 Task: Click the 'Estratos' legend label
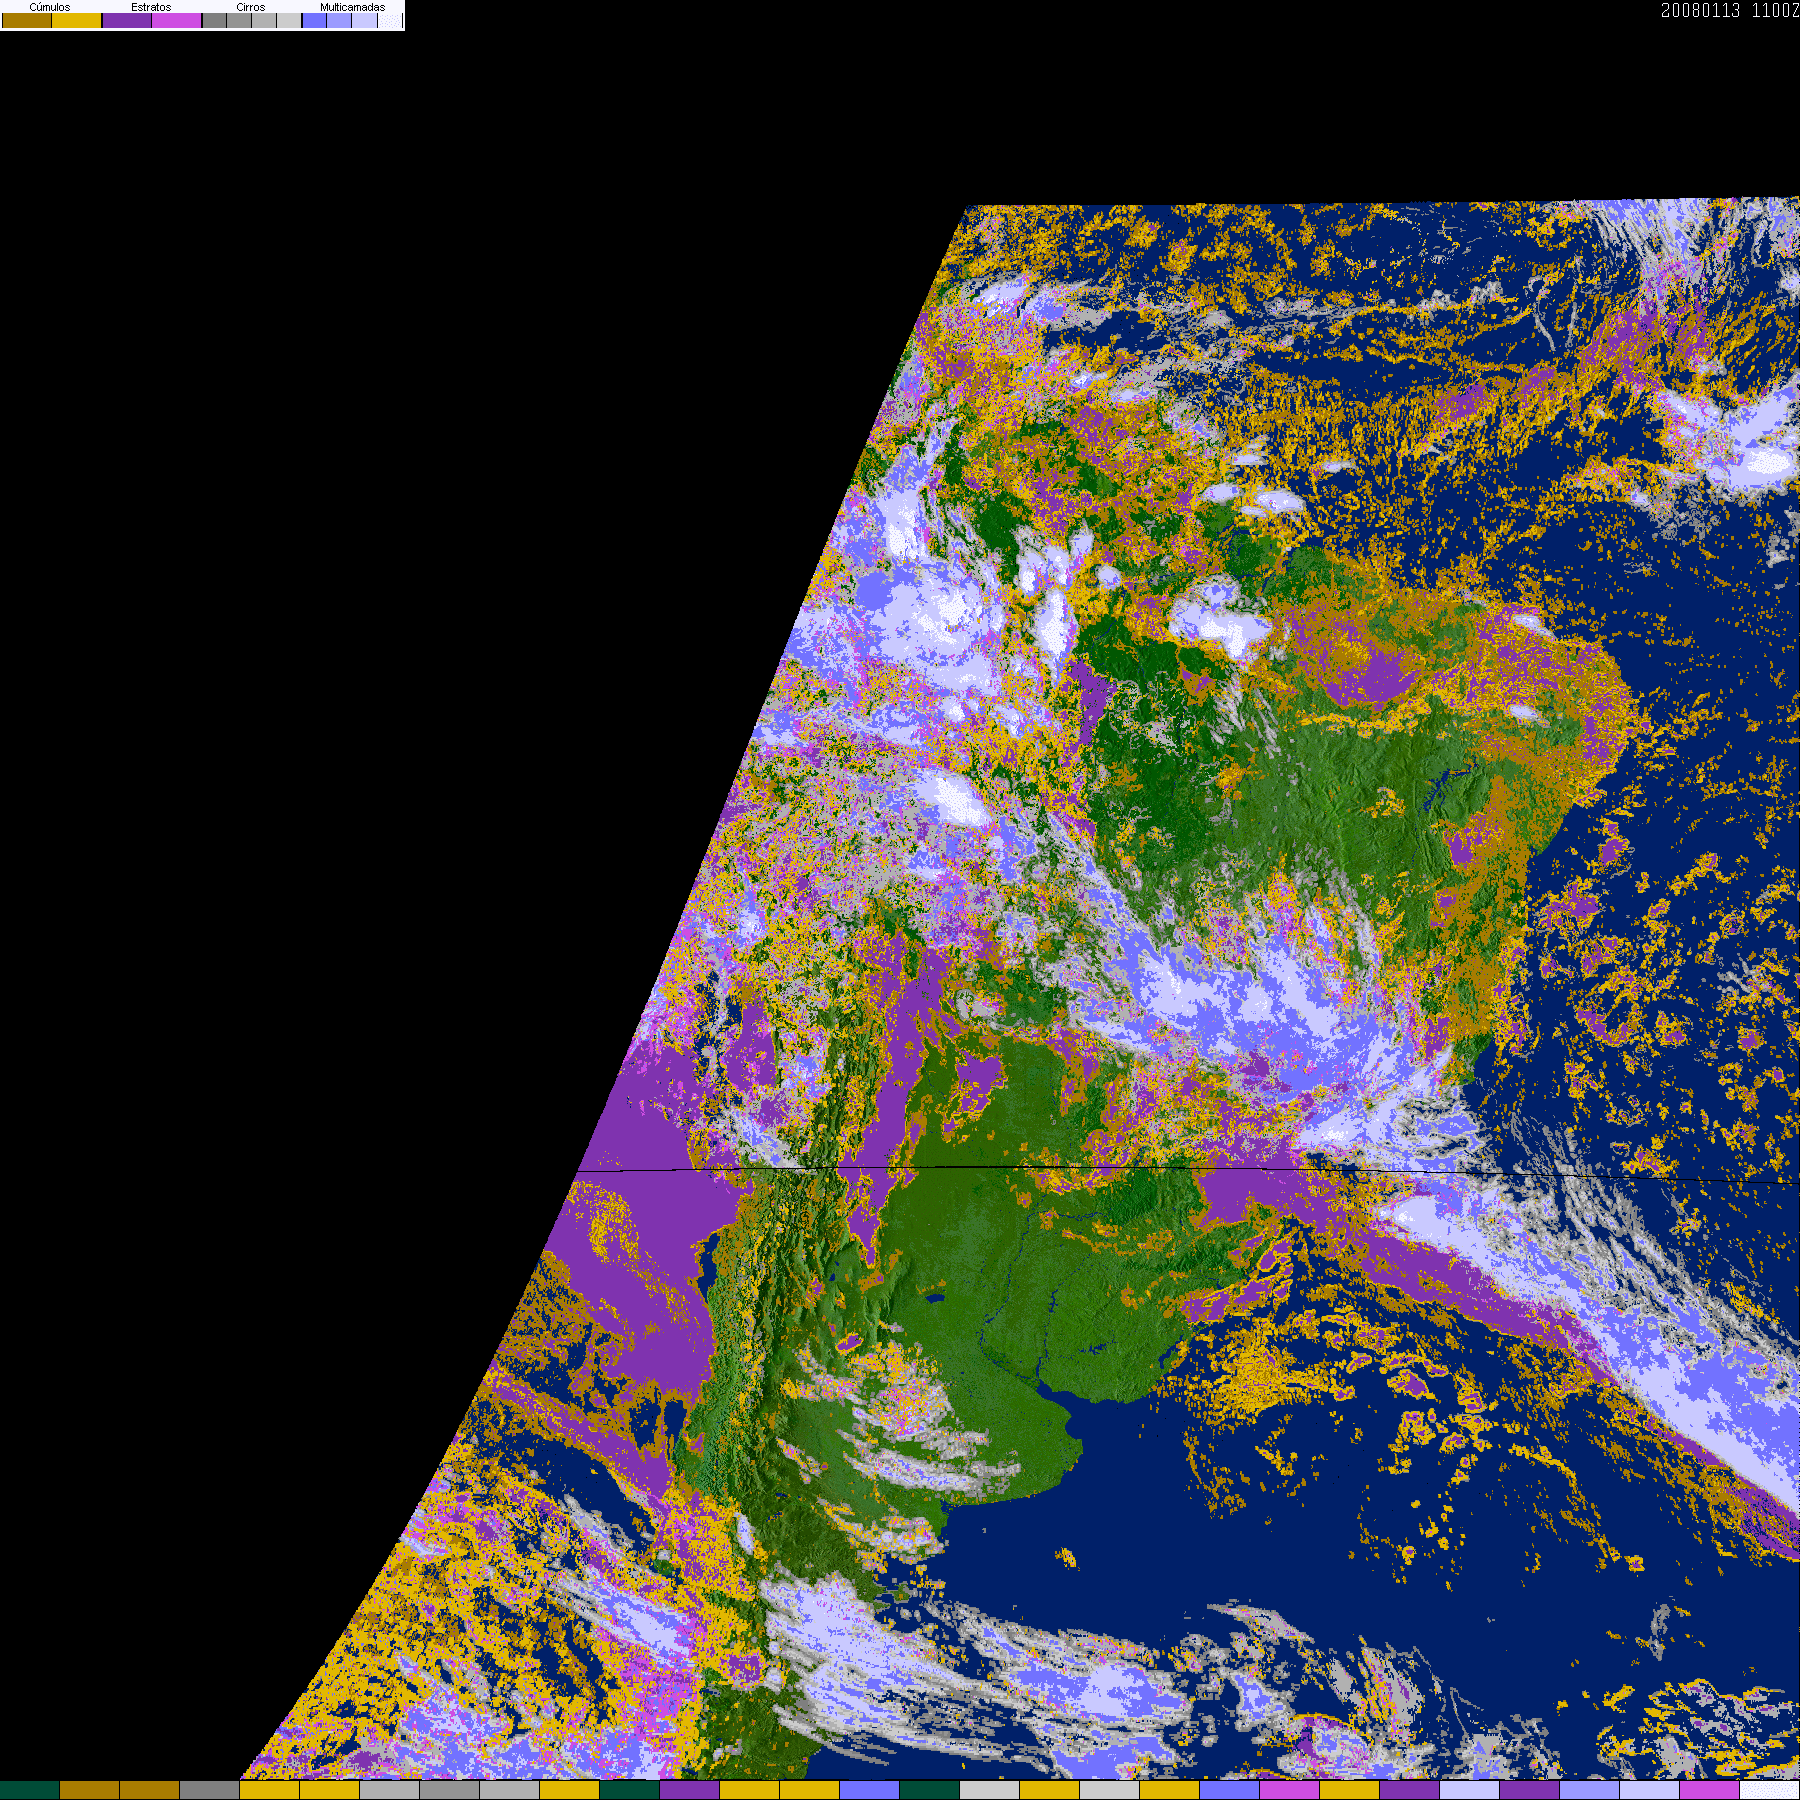[x=151, y=7]
